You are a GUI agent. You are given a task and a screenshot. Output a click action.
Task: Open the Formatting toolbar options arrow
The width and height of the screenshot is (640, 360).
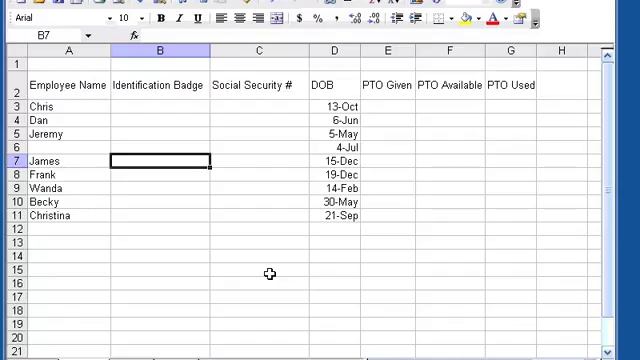pyautogui.click(x=535, y=20)
